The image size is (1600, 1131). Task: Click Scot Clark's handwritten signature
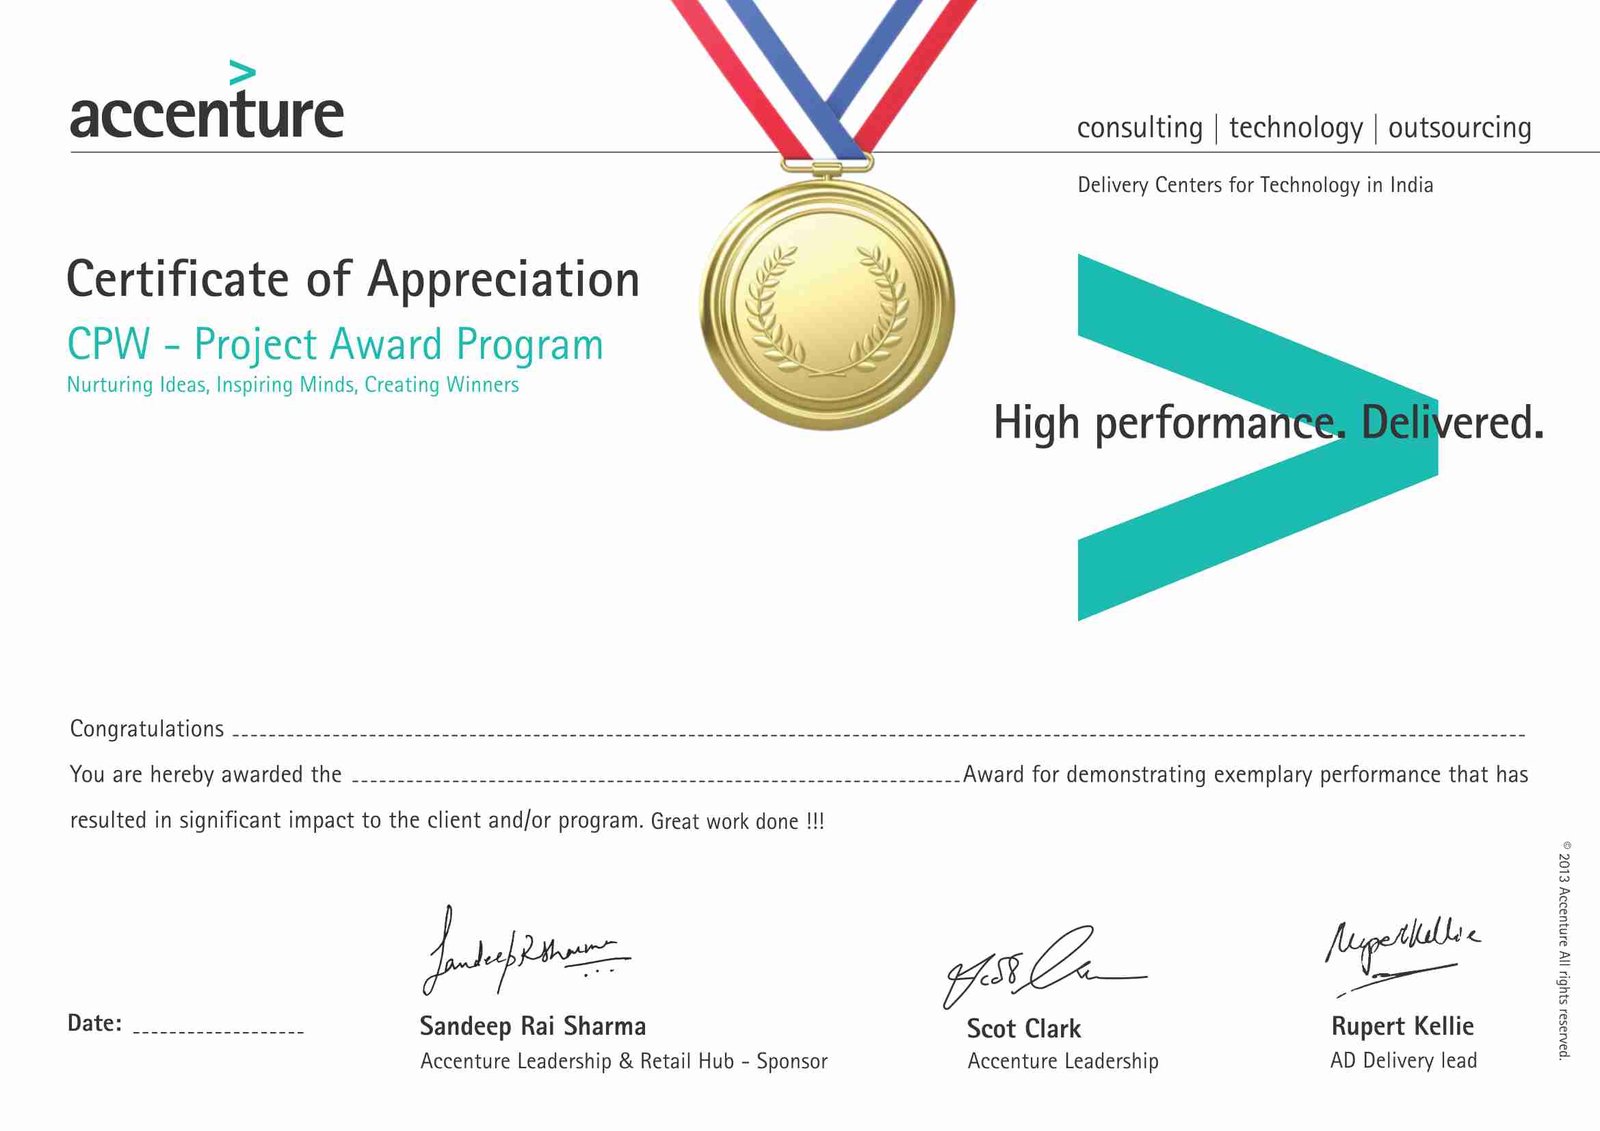1040,966
